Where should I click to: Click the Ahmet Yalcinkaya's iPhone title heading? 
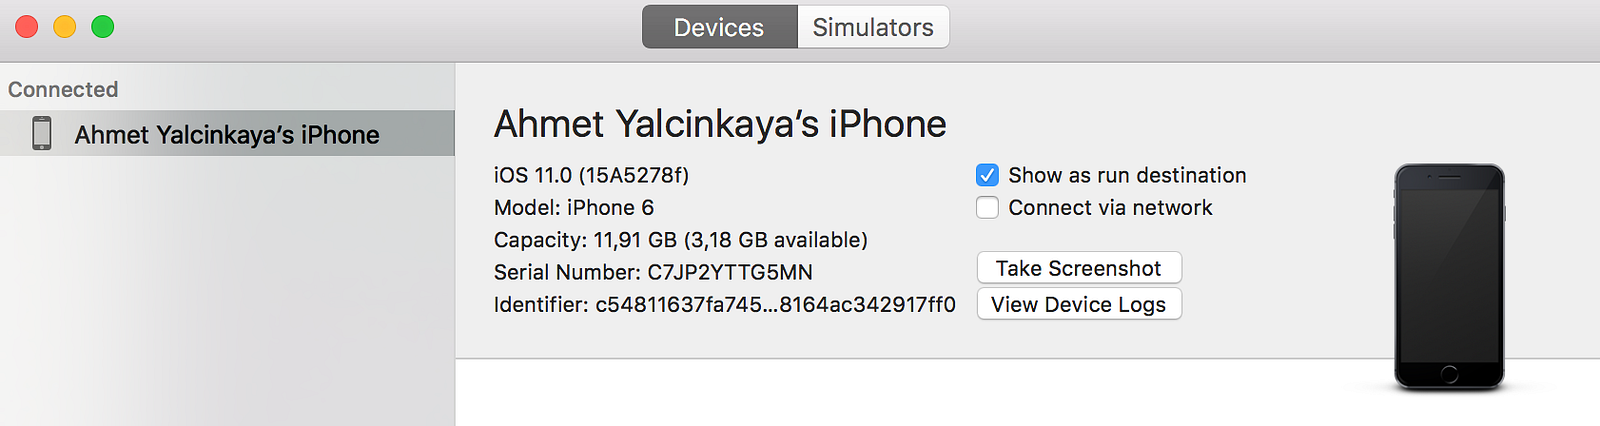pyautogui.click(x=720, y=124)
